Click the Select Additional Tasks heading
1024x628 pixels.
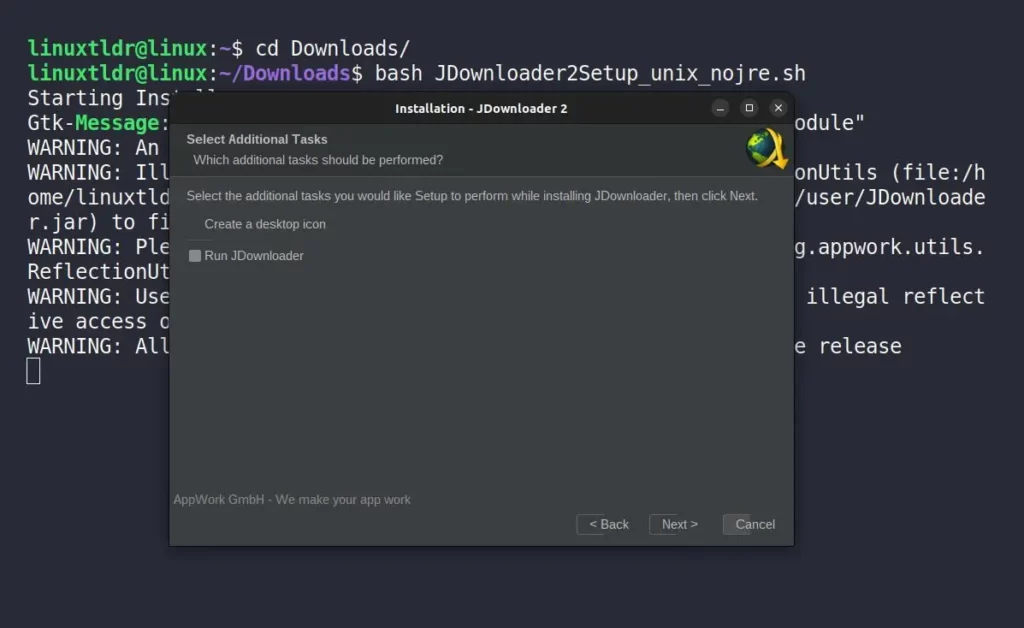pos(257,139)
